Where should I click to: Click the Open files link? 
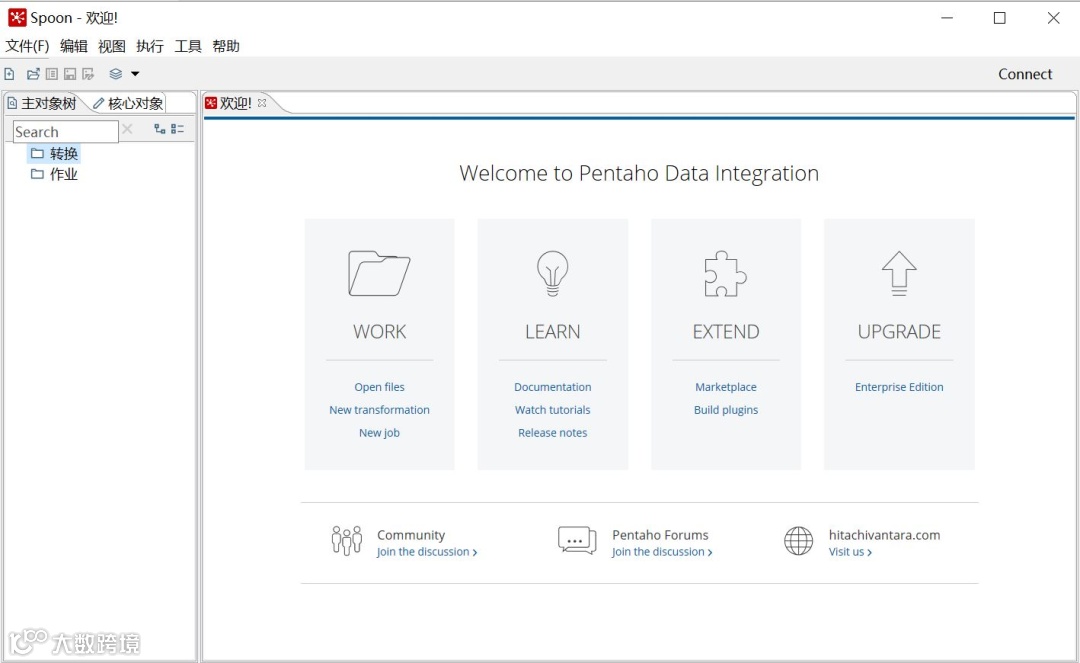(380, 387)
